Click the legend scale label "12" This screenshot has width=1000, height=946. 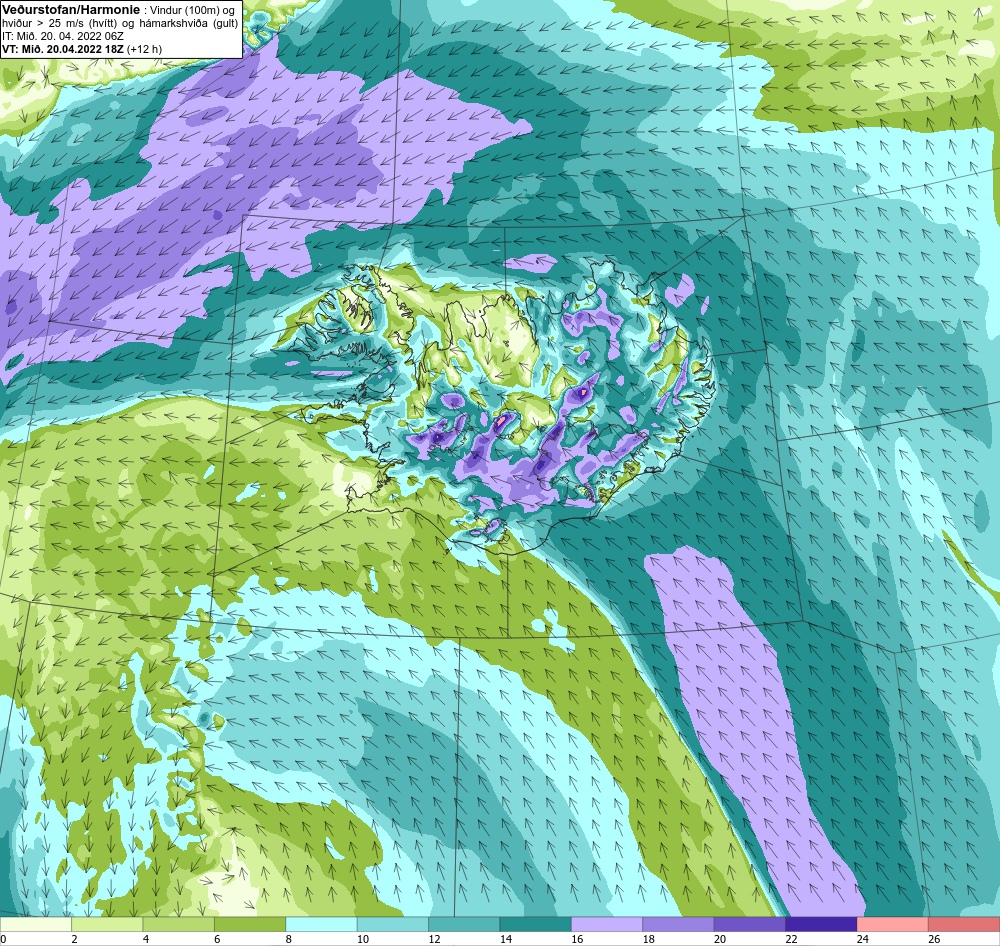pyautogui.click(x=434, y=939)
